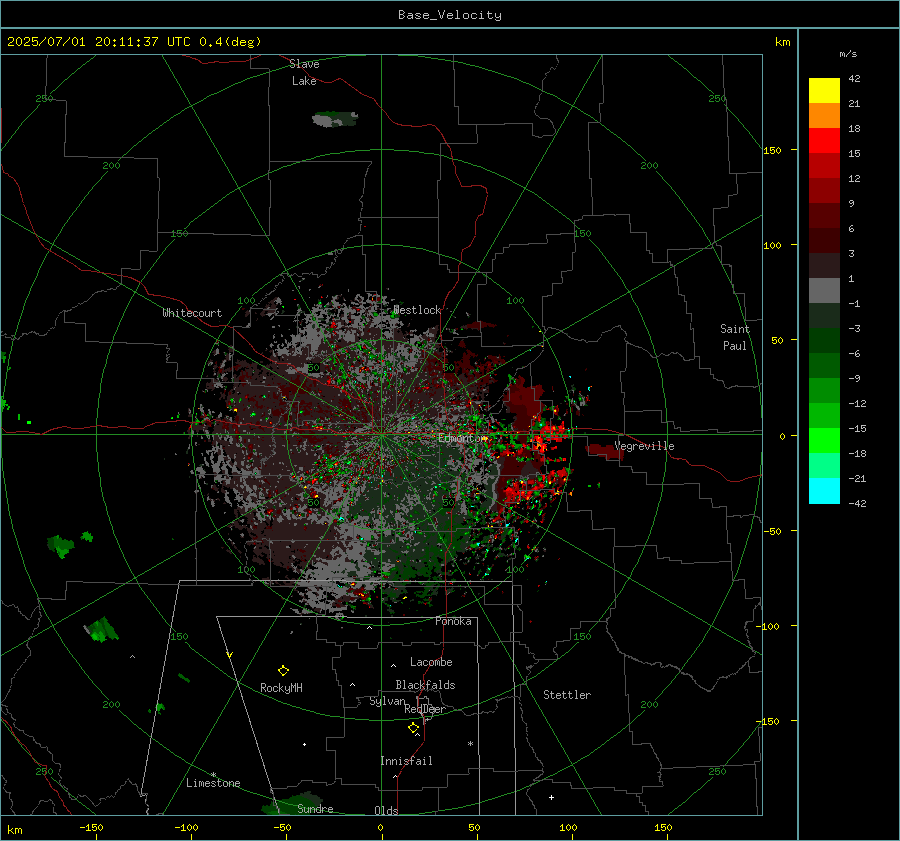Image resolution: width=900 pixels, height=841 pixels.
Task: Pick the yellow 42 to 21 m/s legend color
Action: [x=824, y=91]
